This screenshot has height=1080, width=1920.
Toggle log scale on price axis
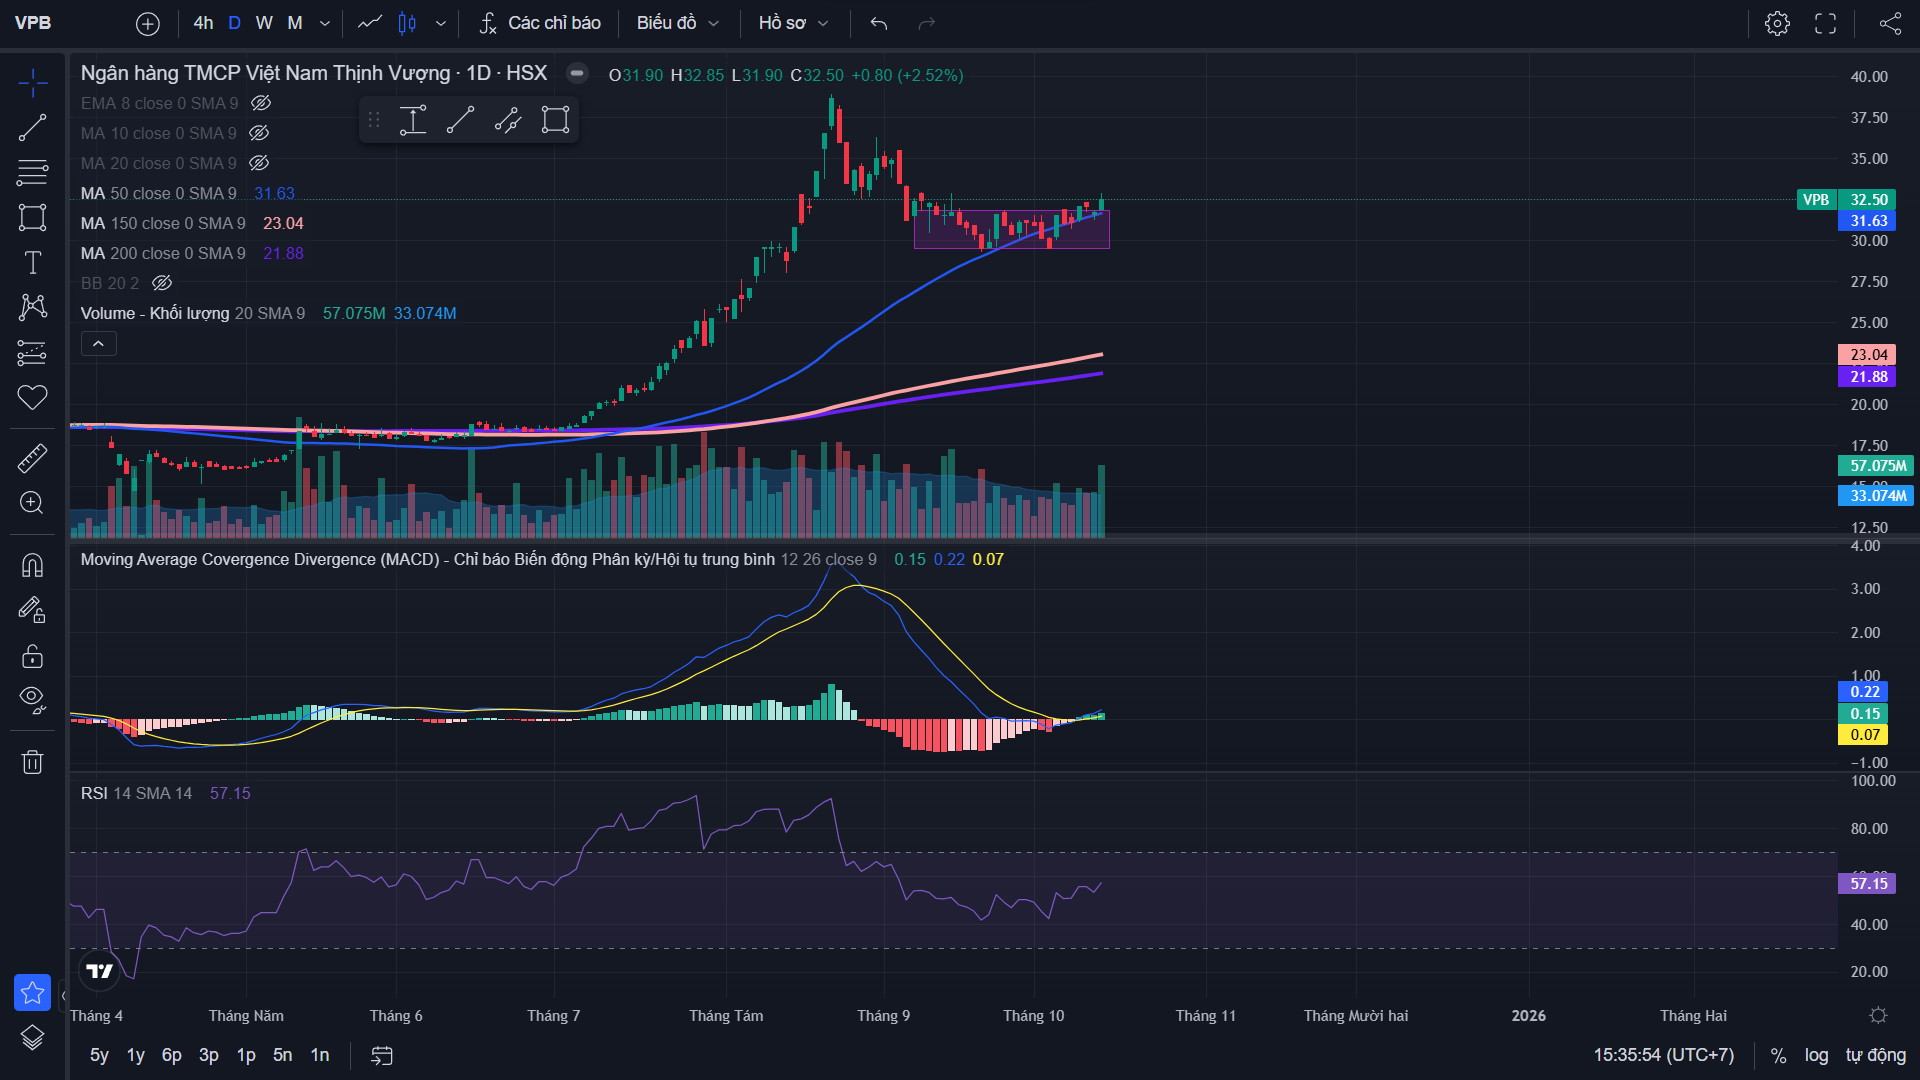1816,1055
